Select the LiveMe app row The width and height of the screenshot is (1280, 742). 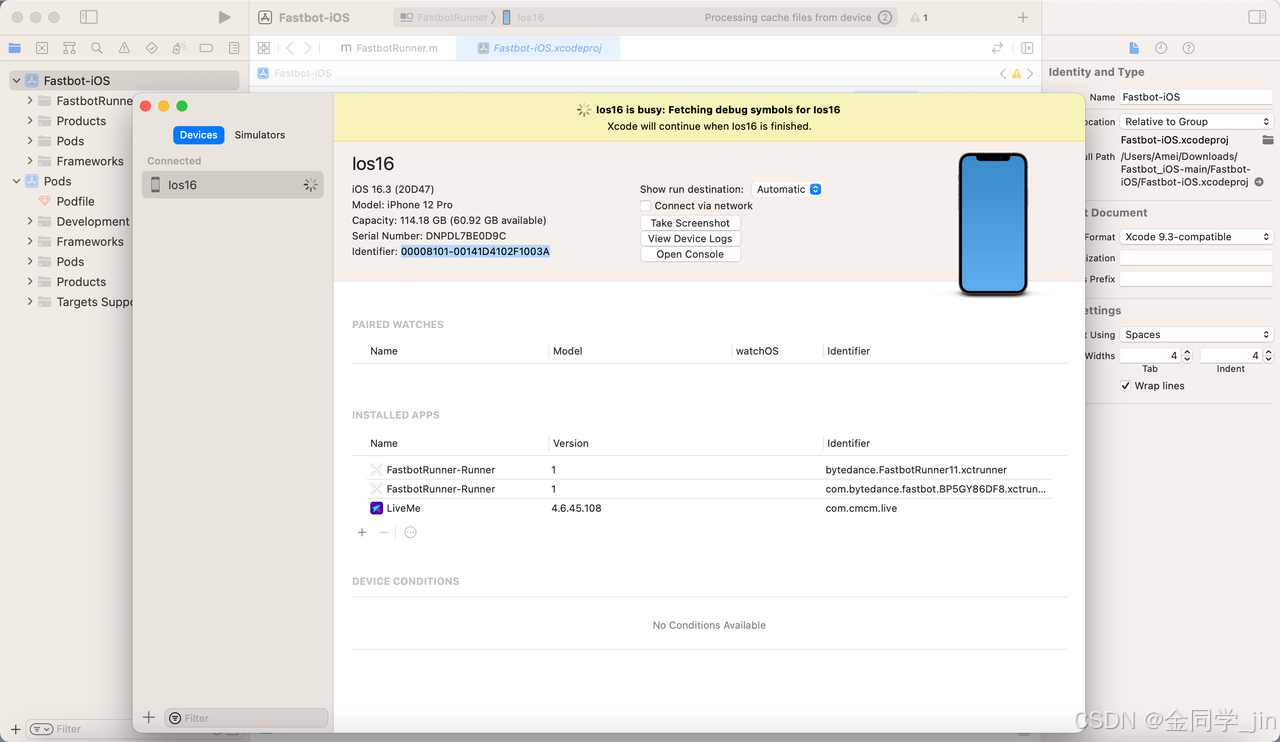(709, 508)
